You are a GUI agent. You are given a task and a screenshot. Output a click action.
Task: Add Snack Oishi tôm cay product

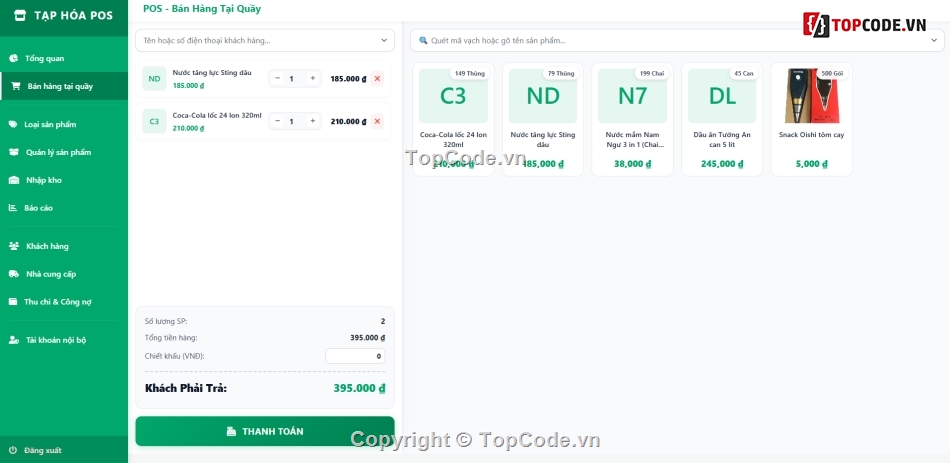click(x=811, y=120)
